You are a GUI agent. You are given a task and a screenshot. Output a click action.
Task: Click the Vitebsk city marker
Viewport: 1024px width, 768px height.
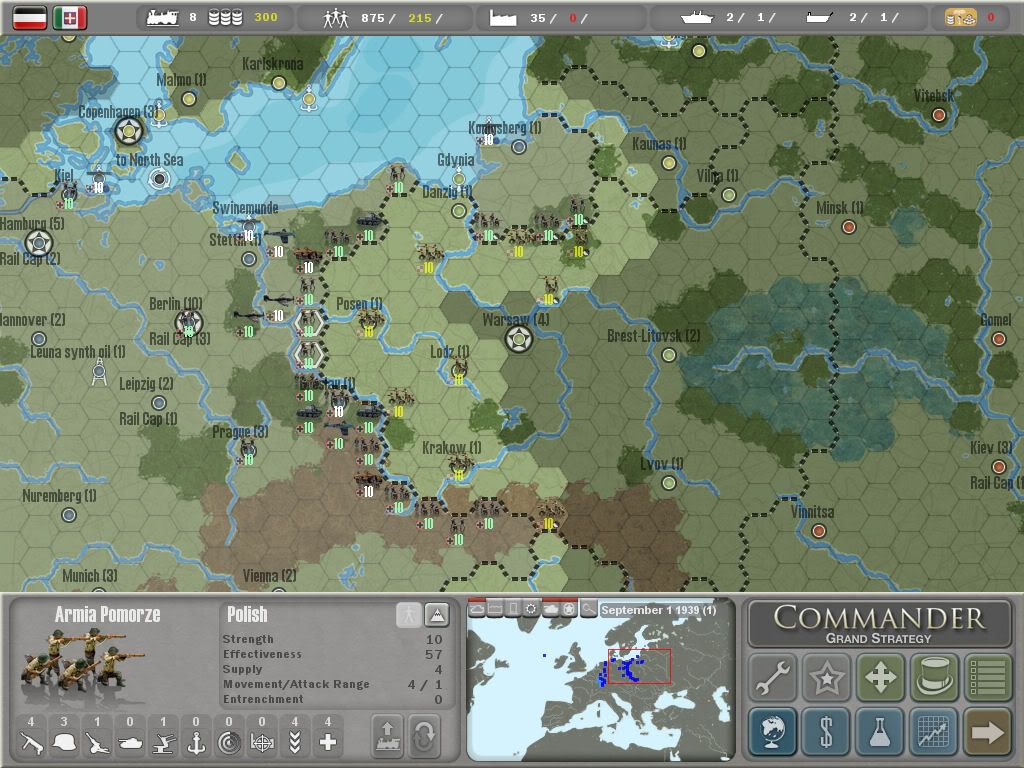[938, 115]
